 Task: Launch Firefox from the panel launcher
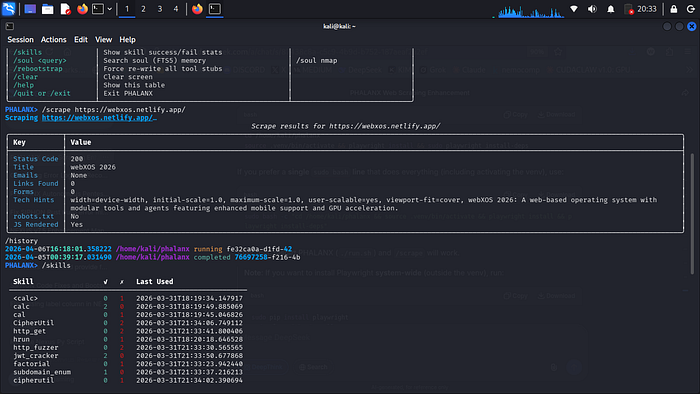[x=82, y=9]
